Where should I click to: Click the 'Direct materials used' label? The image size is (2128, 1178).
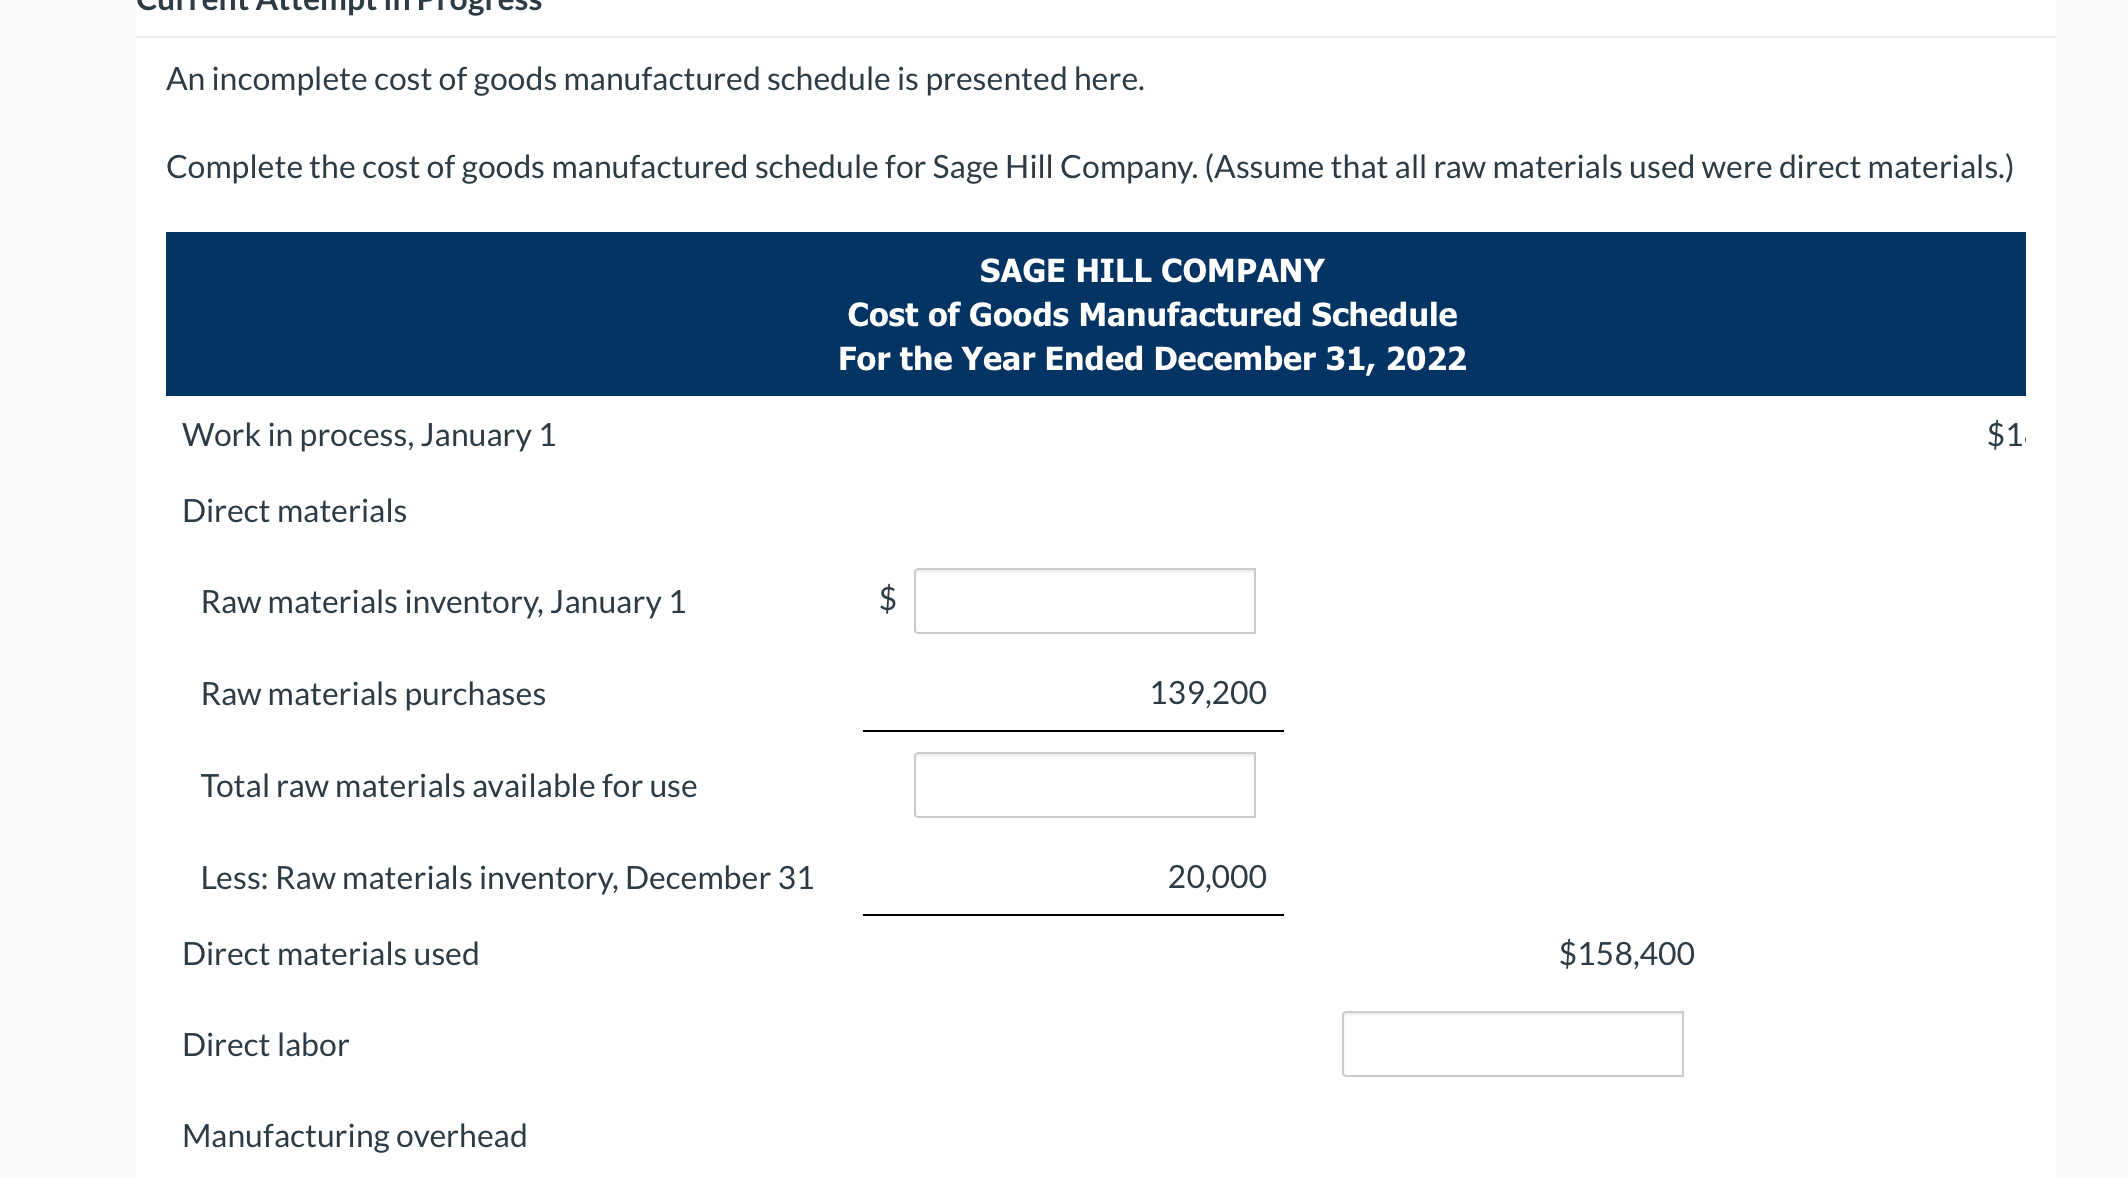(x=331, y=954)
